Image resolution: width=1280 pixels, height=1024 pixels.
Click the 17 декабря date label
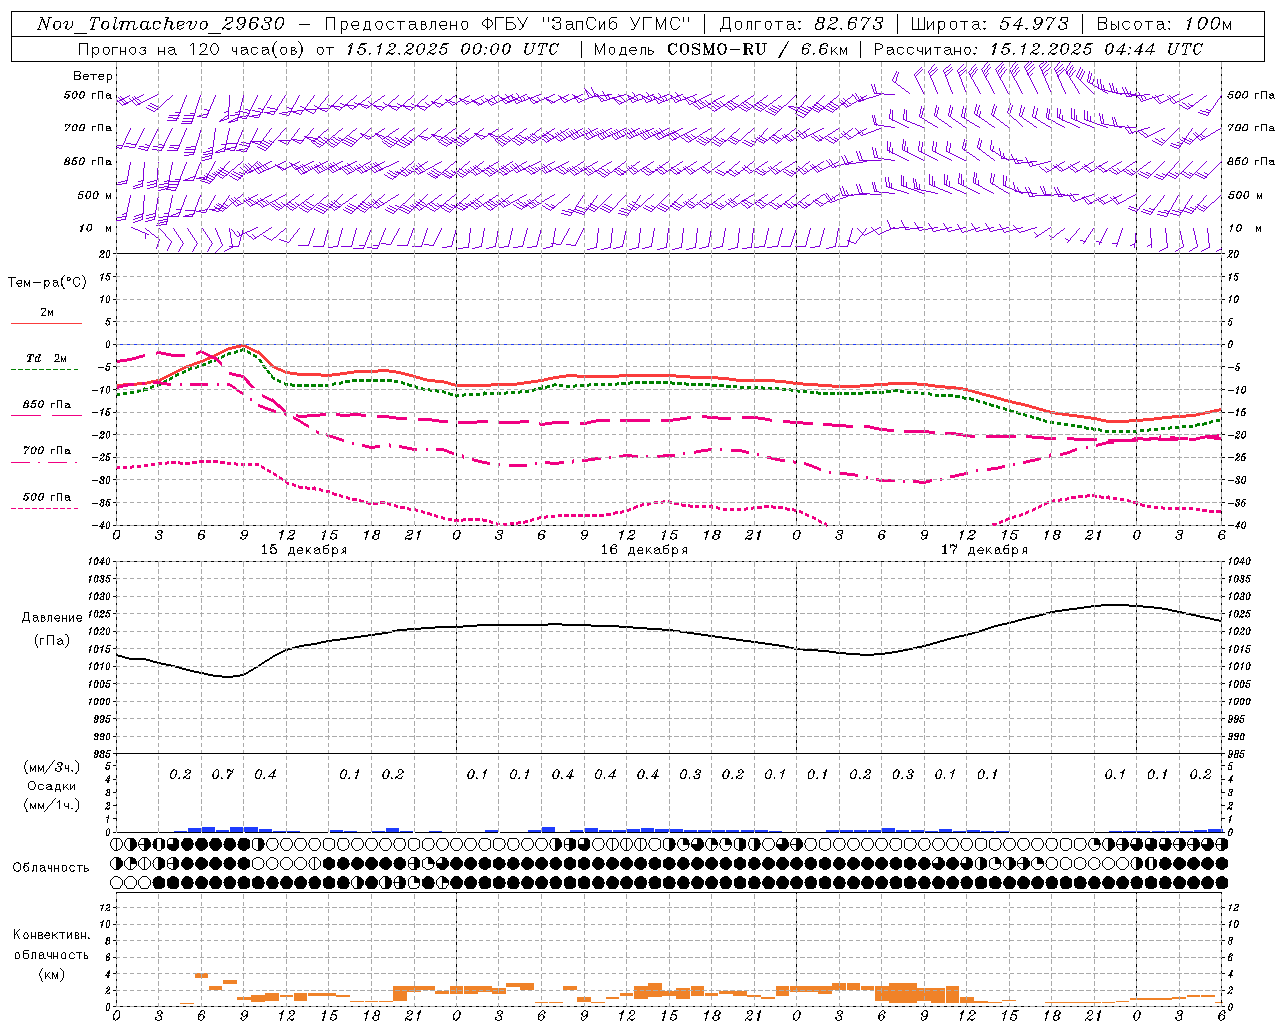point(984,549)
